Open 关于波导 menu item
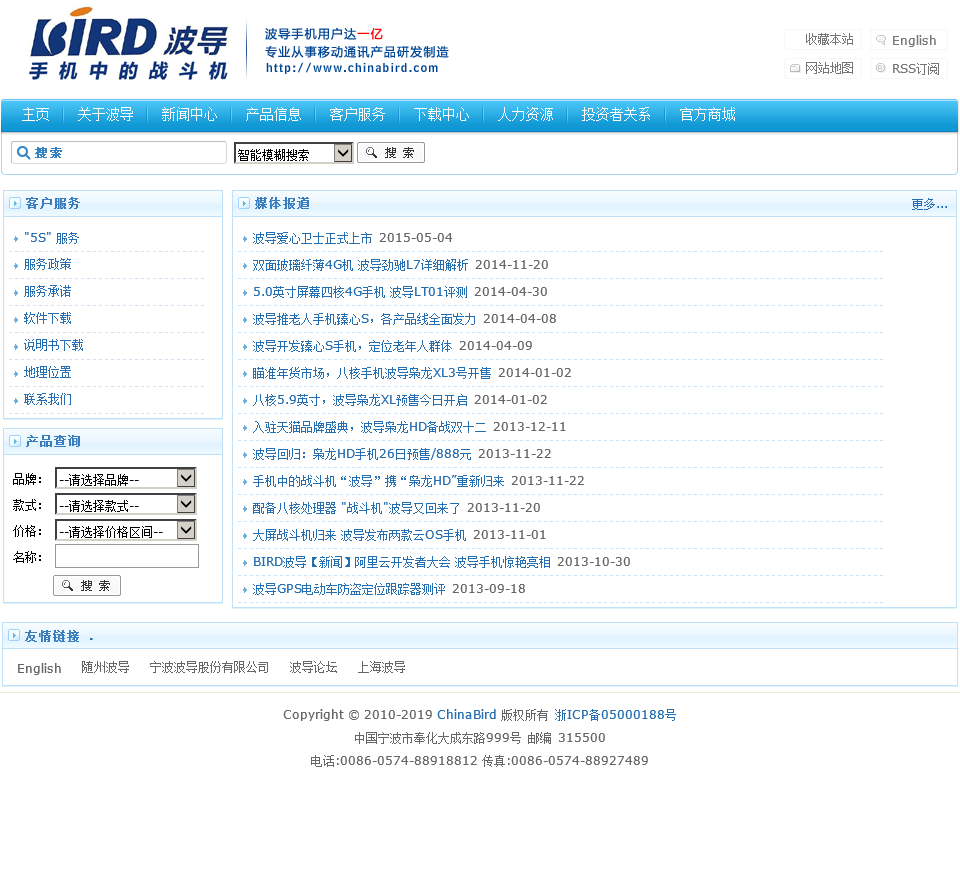960x873 pixels. coord(105,114)
